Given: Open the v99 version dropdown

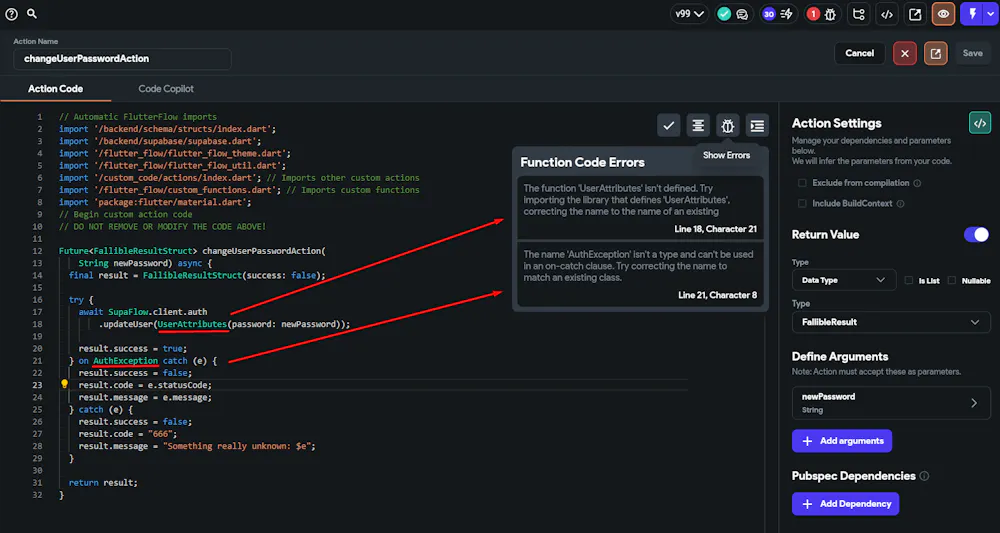Looking at the screenshot, I should click(689, 14).
